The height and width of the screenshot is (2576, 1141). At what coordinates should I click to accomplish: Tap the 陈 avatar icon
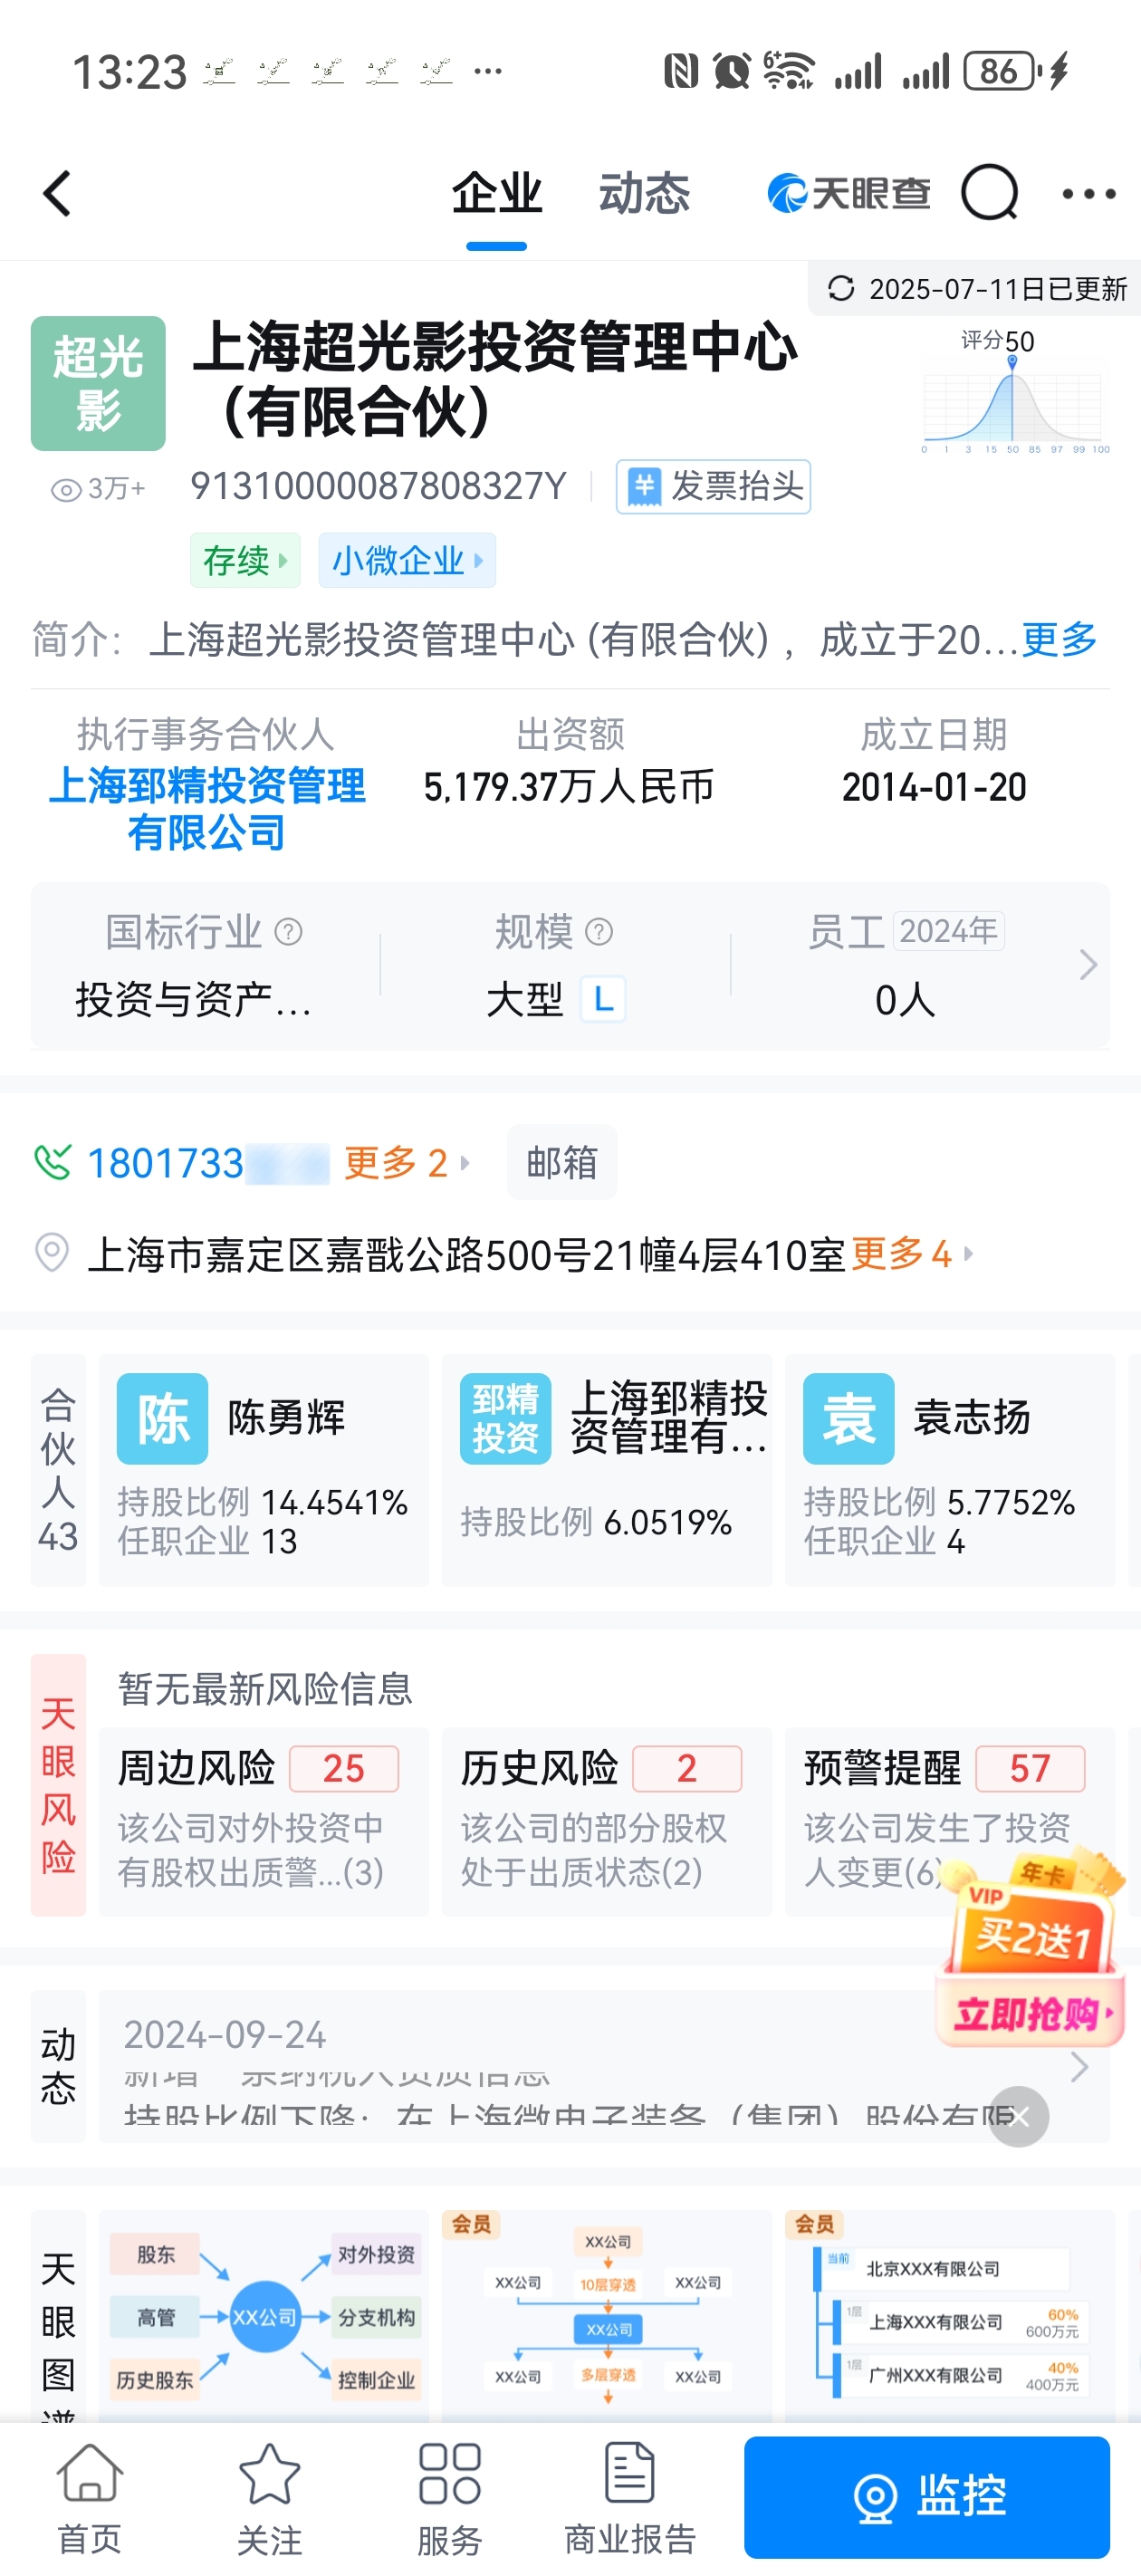(x=162, y=1418)
